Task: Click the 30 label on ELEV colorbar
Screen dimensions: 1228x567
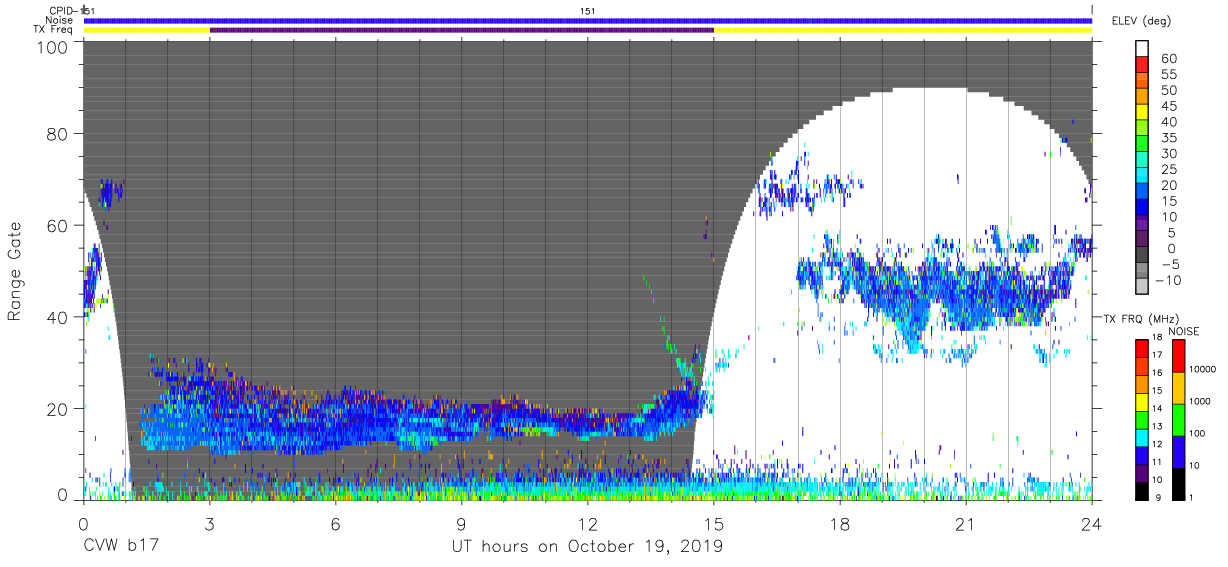Action: tap(1167, 154)
